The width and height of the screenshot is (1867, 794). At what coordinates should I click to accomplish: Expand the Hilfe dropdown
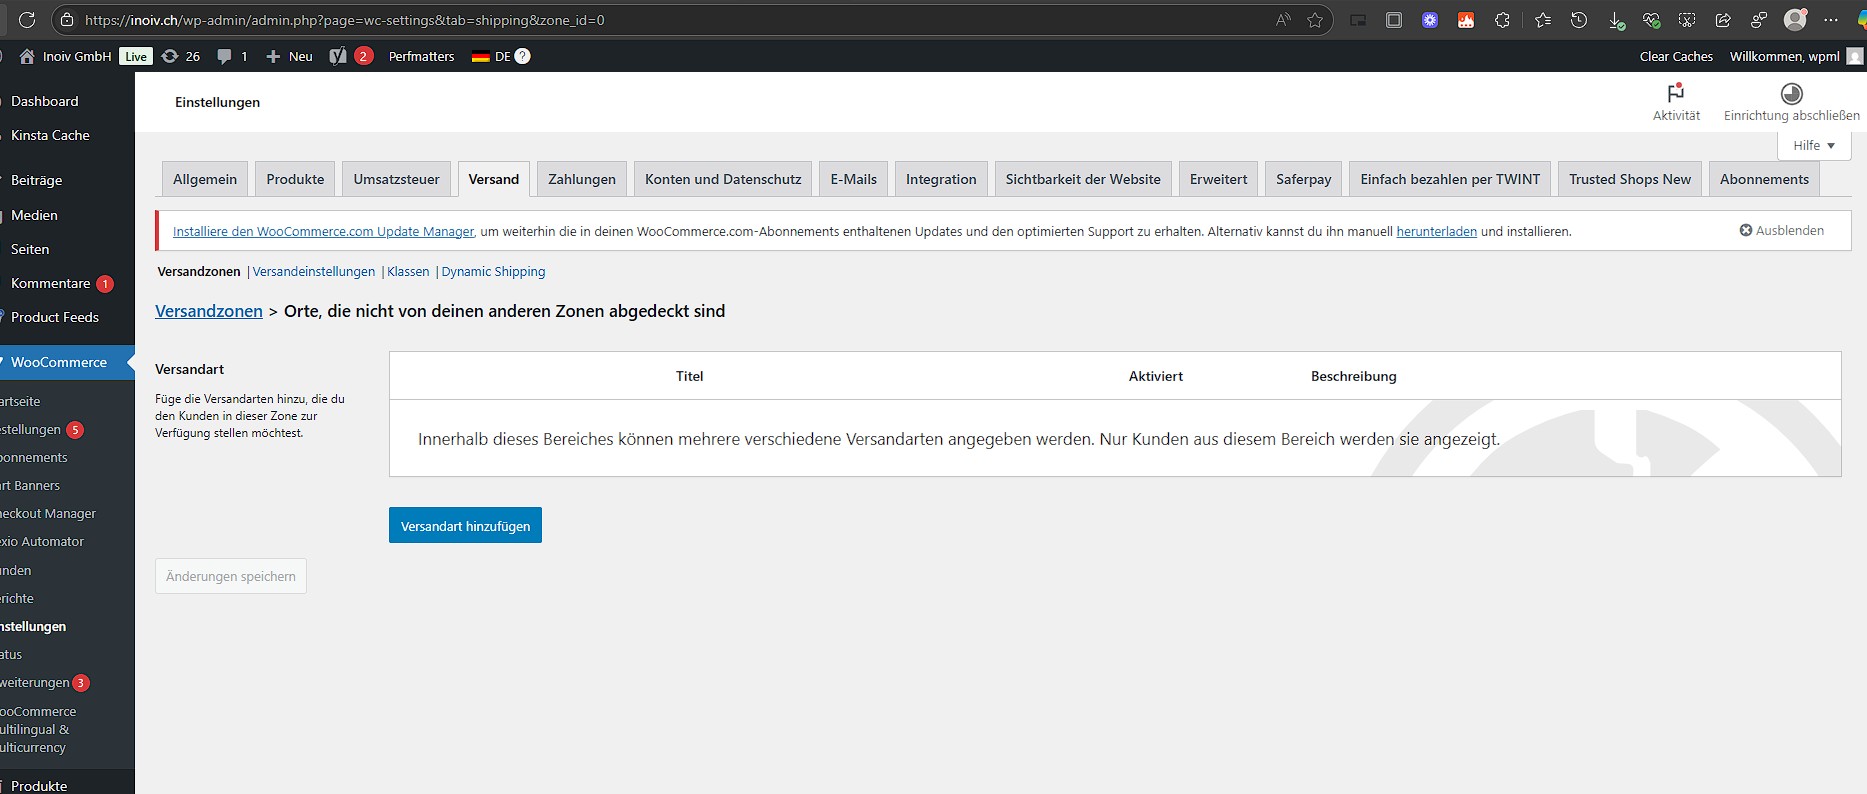click(1813, 145)
